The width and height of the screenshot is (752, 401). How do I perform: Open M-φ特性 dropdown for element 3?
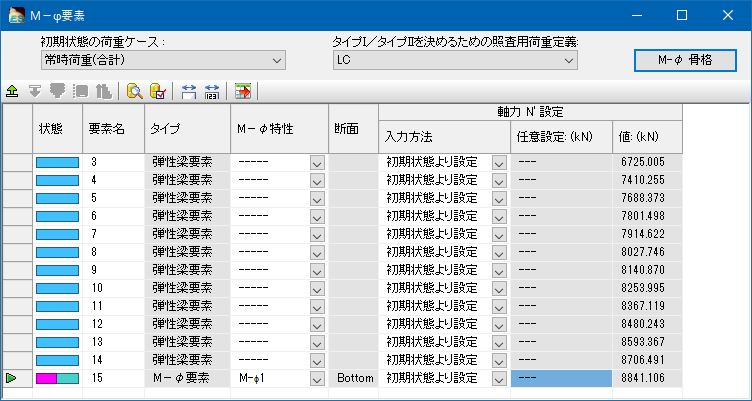317,163
